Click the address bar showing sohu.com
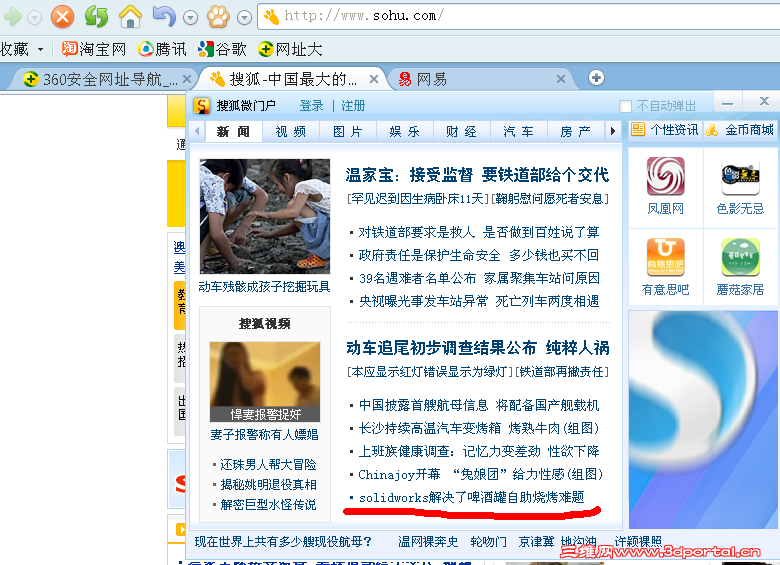Screen dimensions: 780x565 517,16
